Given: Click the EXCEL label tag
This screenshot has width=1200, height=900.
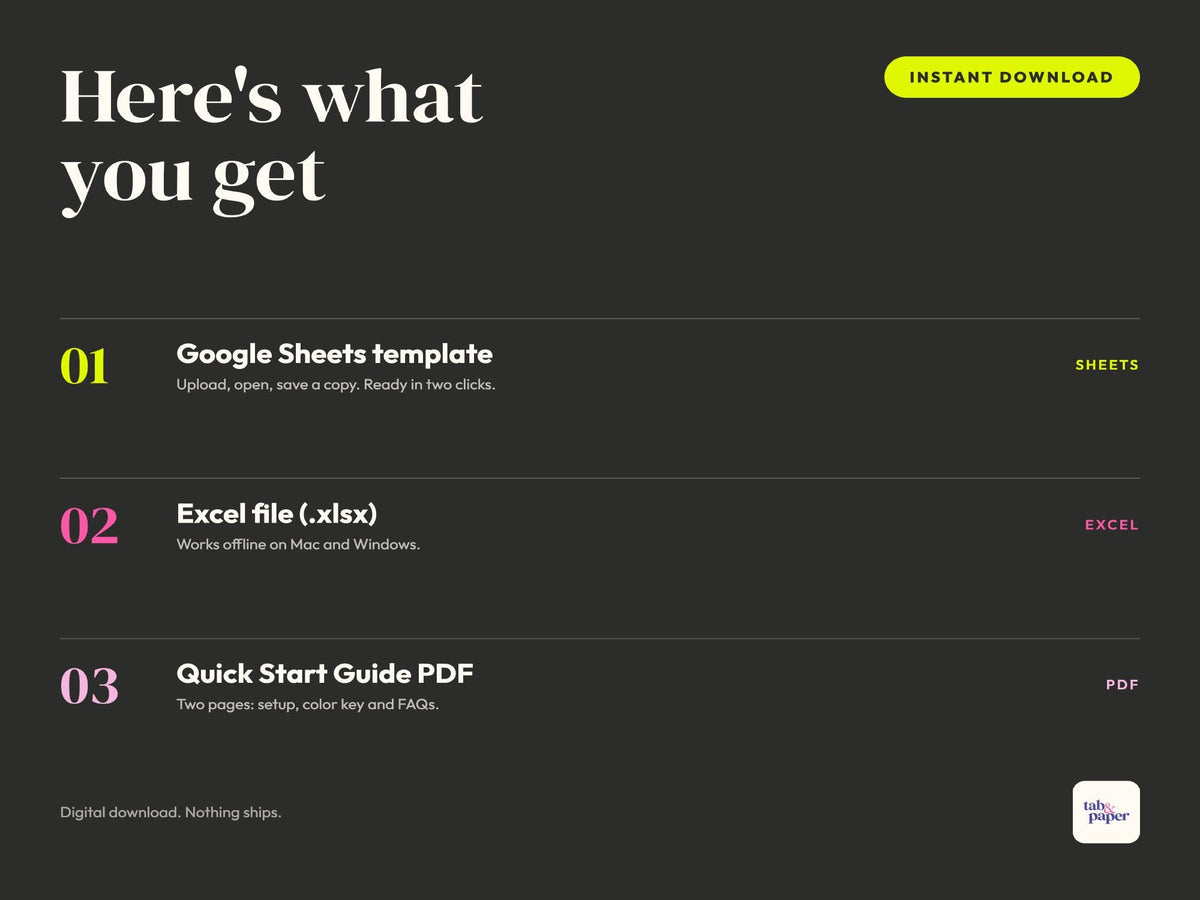Looking at the screenshot, I should pos(1112,525).
